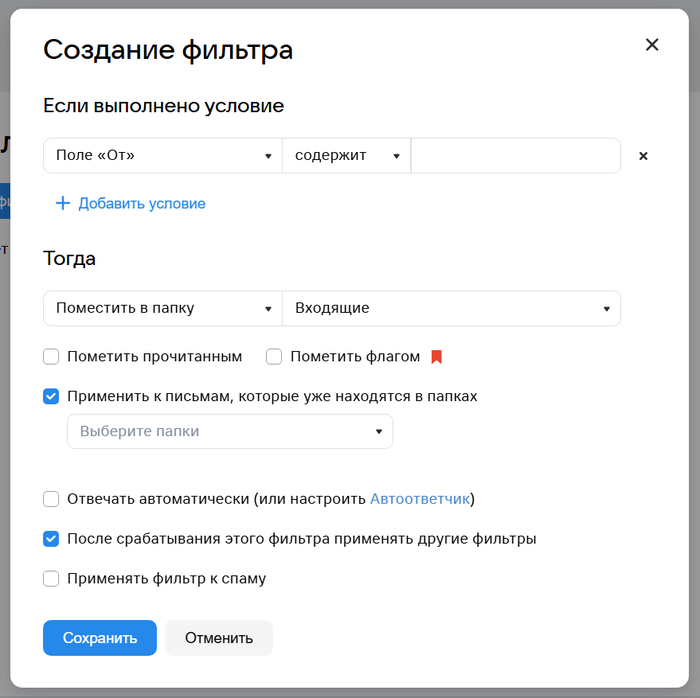Uncheck Применить к письмам в папках
700x698 pixels.
[51, 396]
